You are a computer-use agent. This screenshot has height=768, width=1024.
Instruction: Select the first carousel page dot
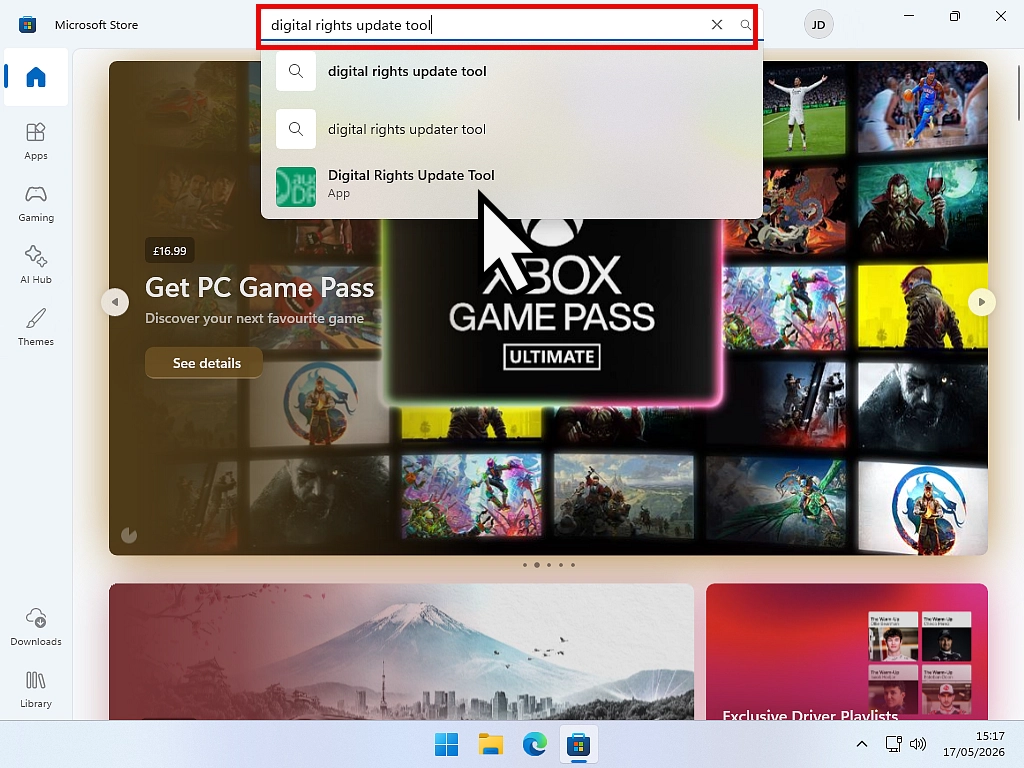pos(524,565)
